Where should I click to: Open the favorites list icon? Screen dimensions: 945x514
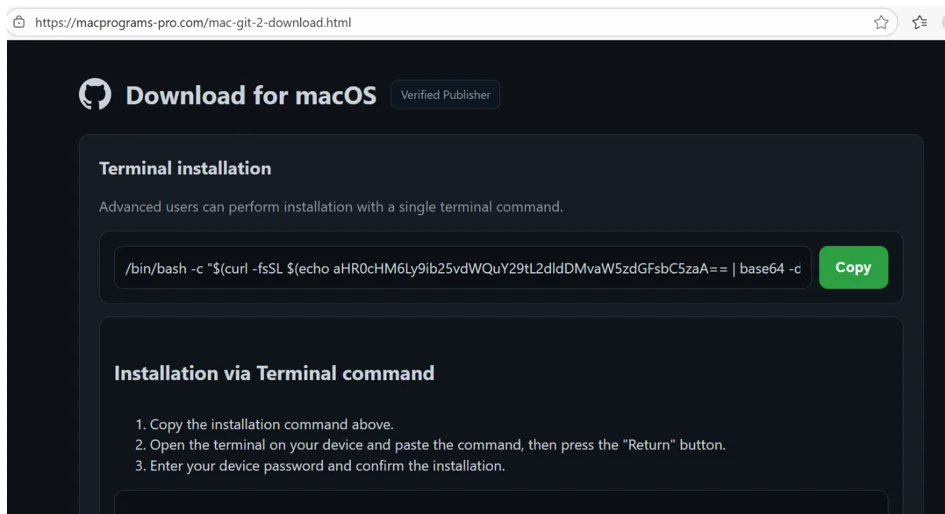point(919,22)
